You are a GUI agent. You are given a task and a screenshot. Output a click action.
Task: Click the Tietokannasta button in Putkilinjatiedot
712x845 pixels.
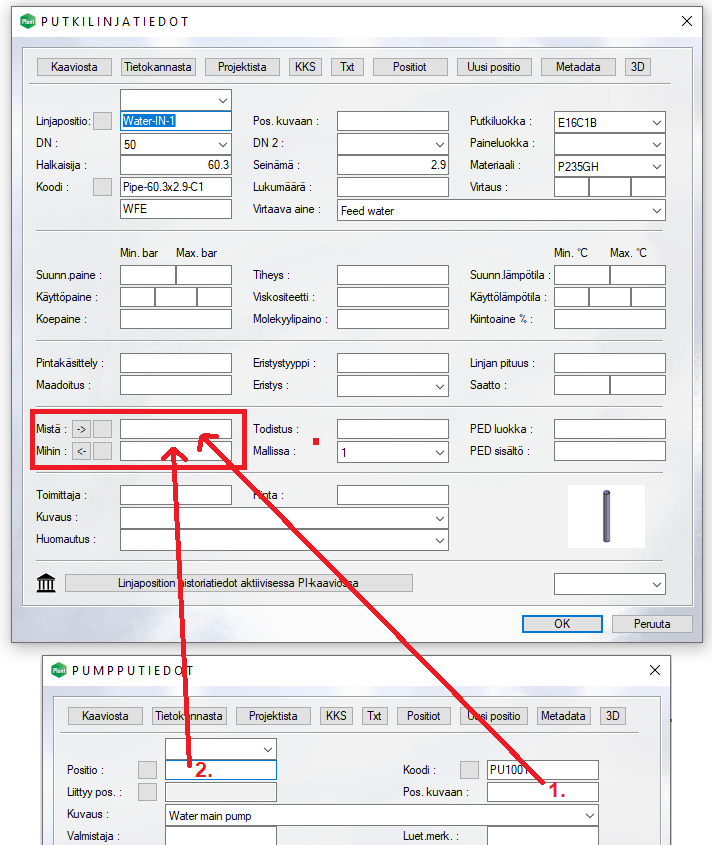(x=158, y=67)
